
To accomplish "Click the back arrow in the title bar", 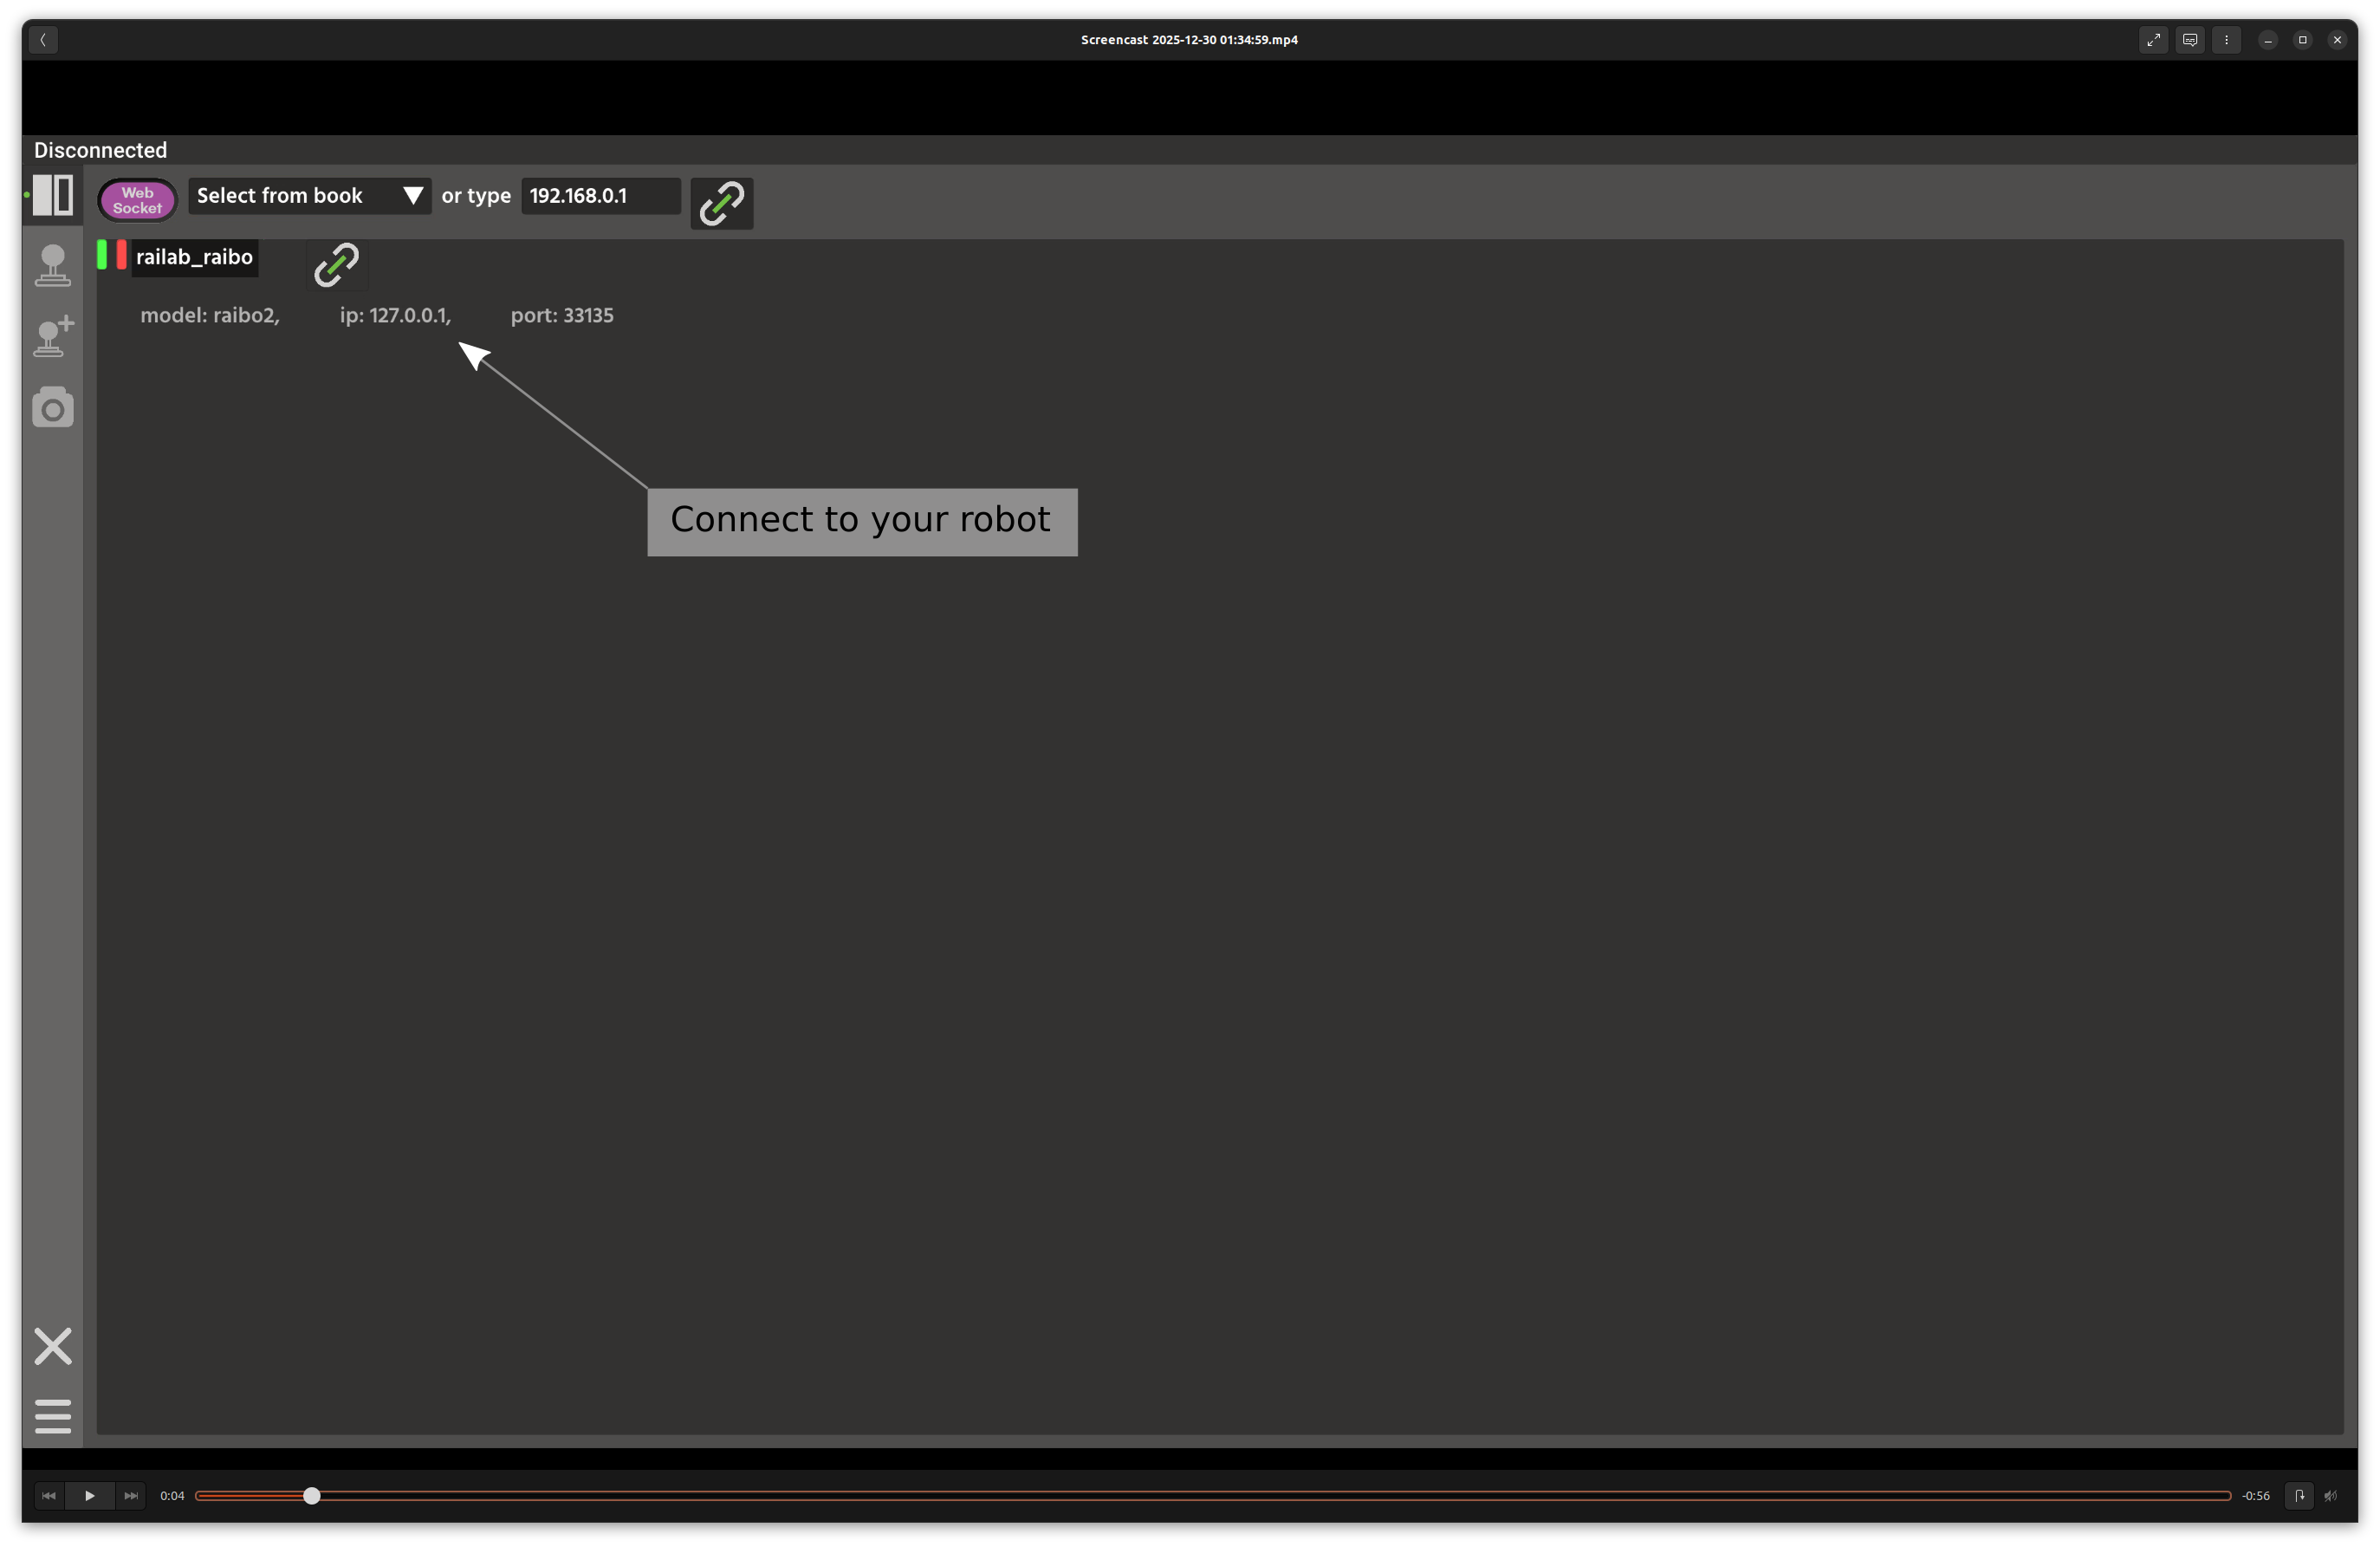I will [43, 40].
